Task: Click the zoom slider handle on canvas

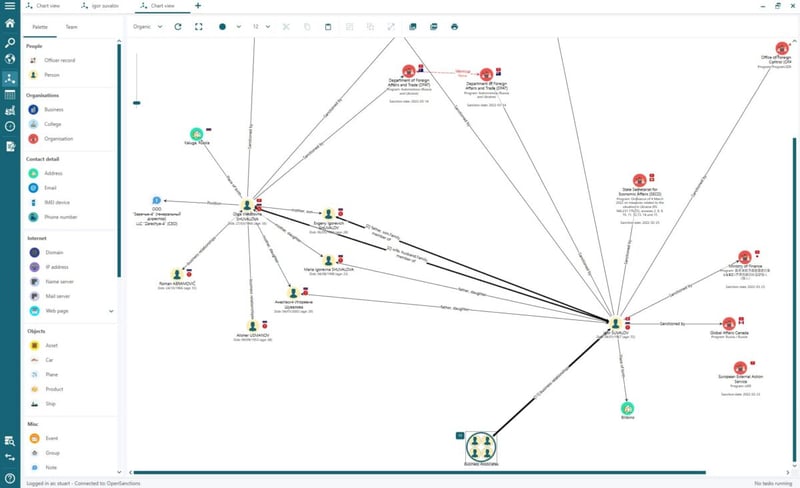Action: pyautogui.click(x=137, y=103)
